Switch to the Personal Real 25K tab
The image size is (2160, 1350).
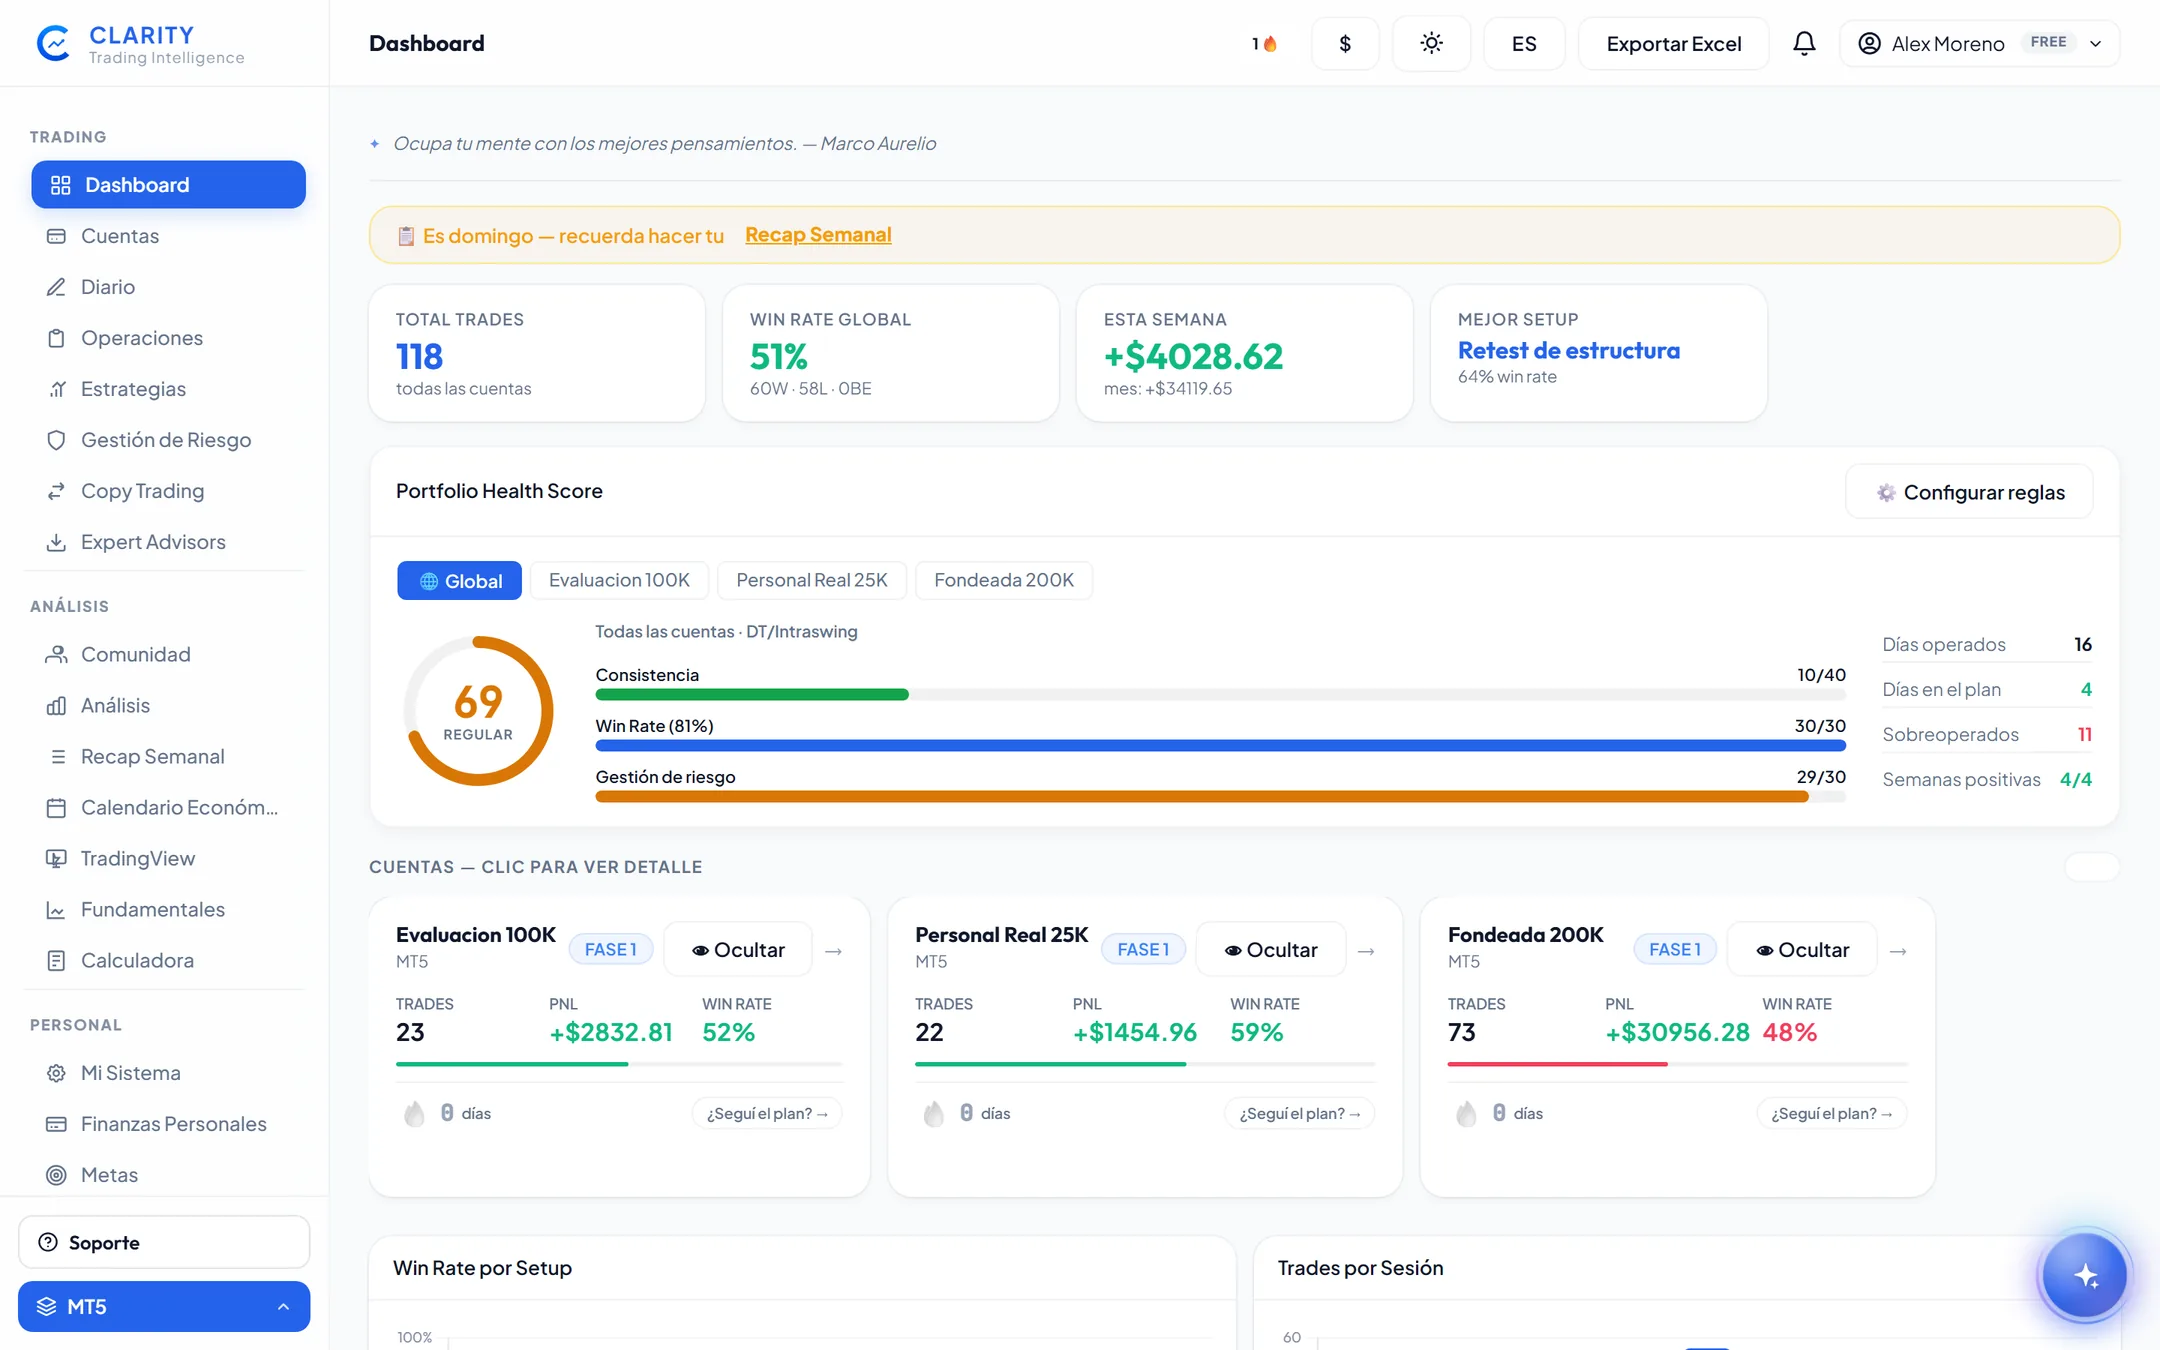click(x=812, y=580)
